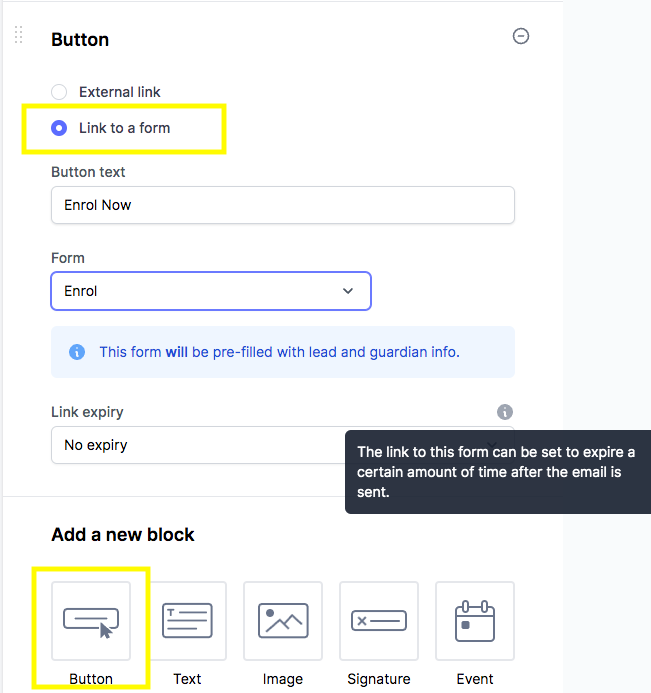Viewport: 651px width, 693px height.
Task: Add a Button block using its icon
Action: click(x=91, y=621)
